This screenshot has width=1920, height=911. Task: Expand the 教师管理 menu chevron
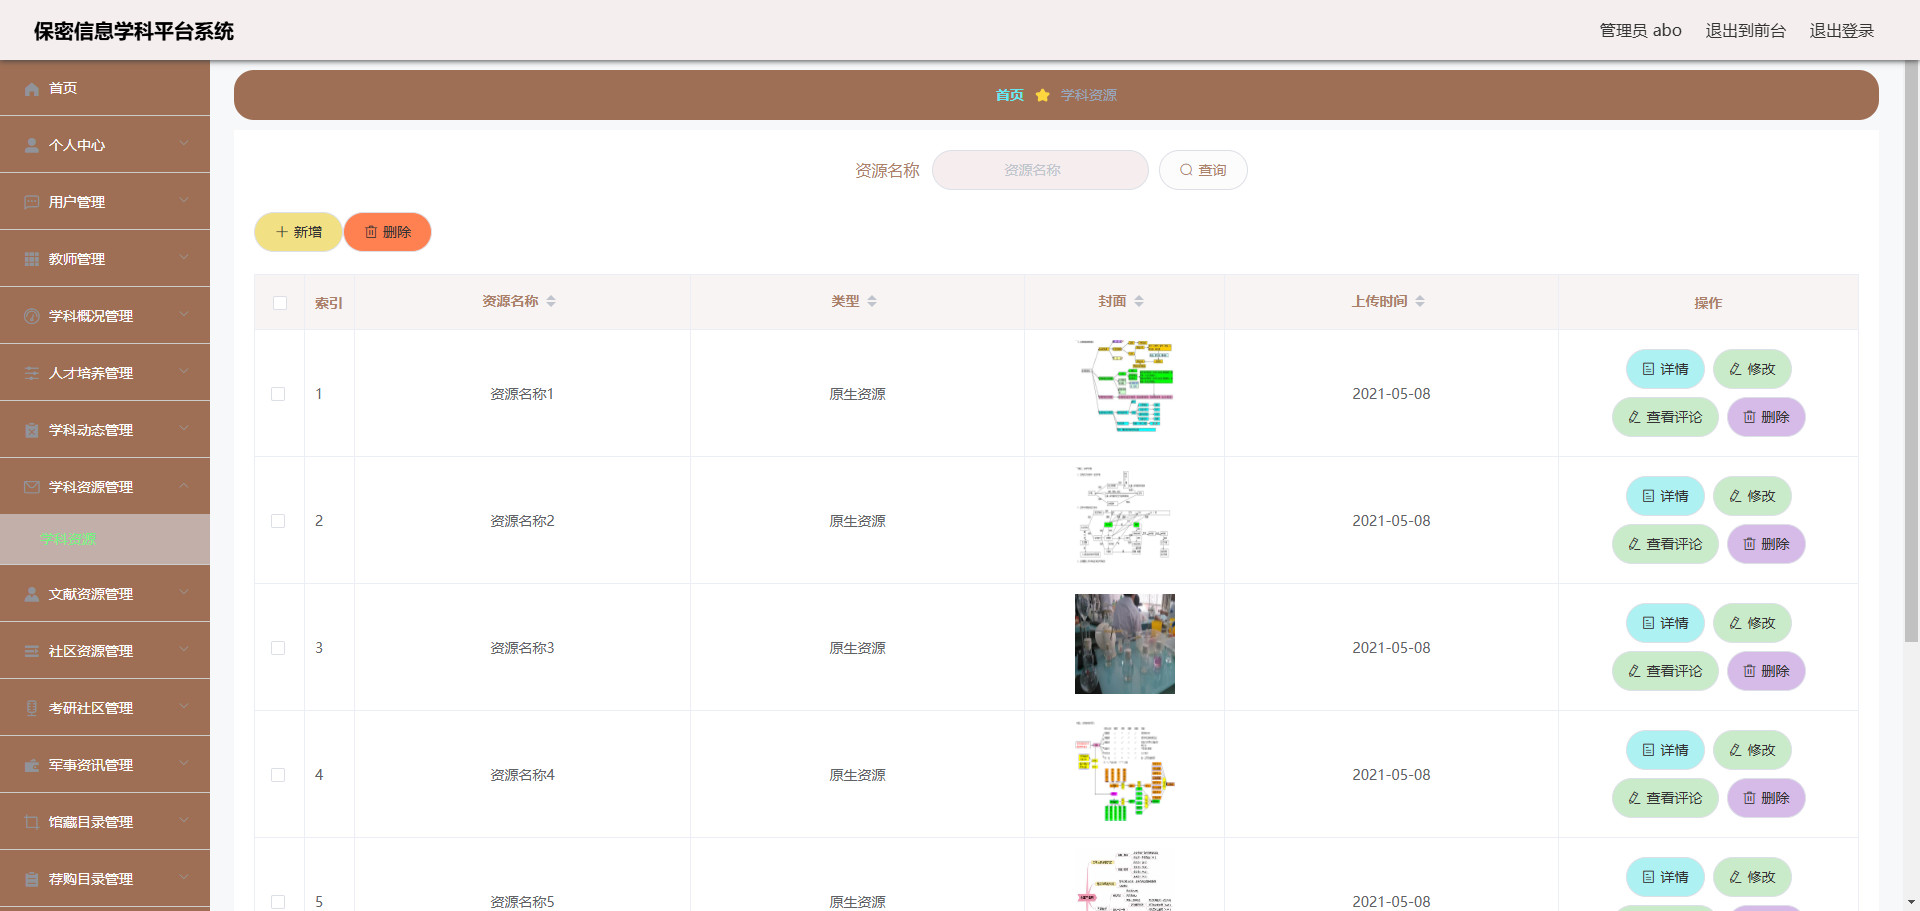point(184,258)
